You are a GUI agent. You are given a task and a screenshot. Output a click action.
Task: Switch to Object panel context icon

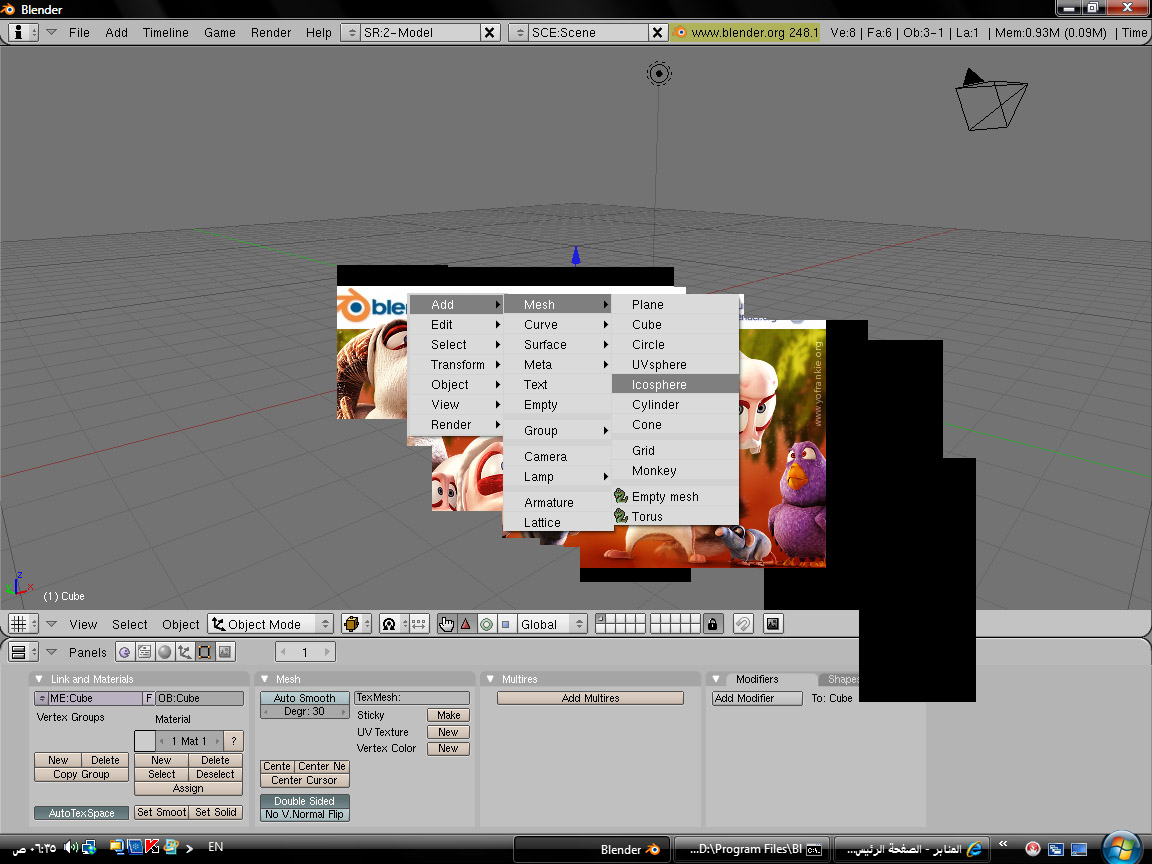[x=184, y=652]
